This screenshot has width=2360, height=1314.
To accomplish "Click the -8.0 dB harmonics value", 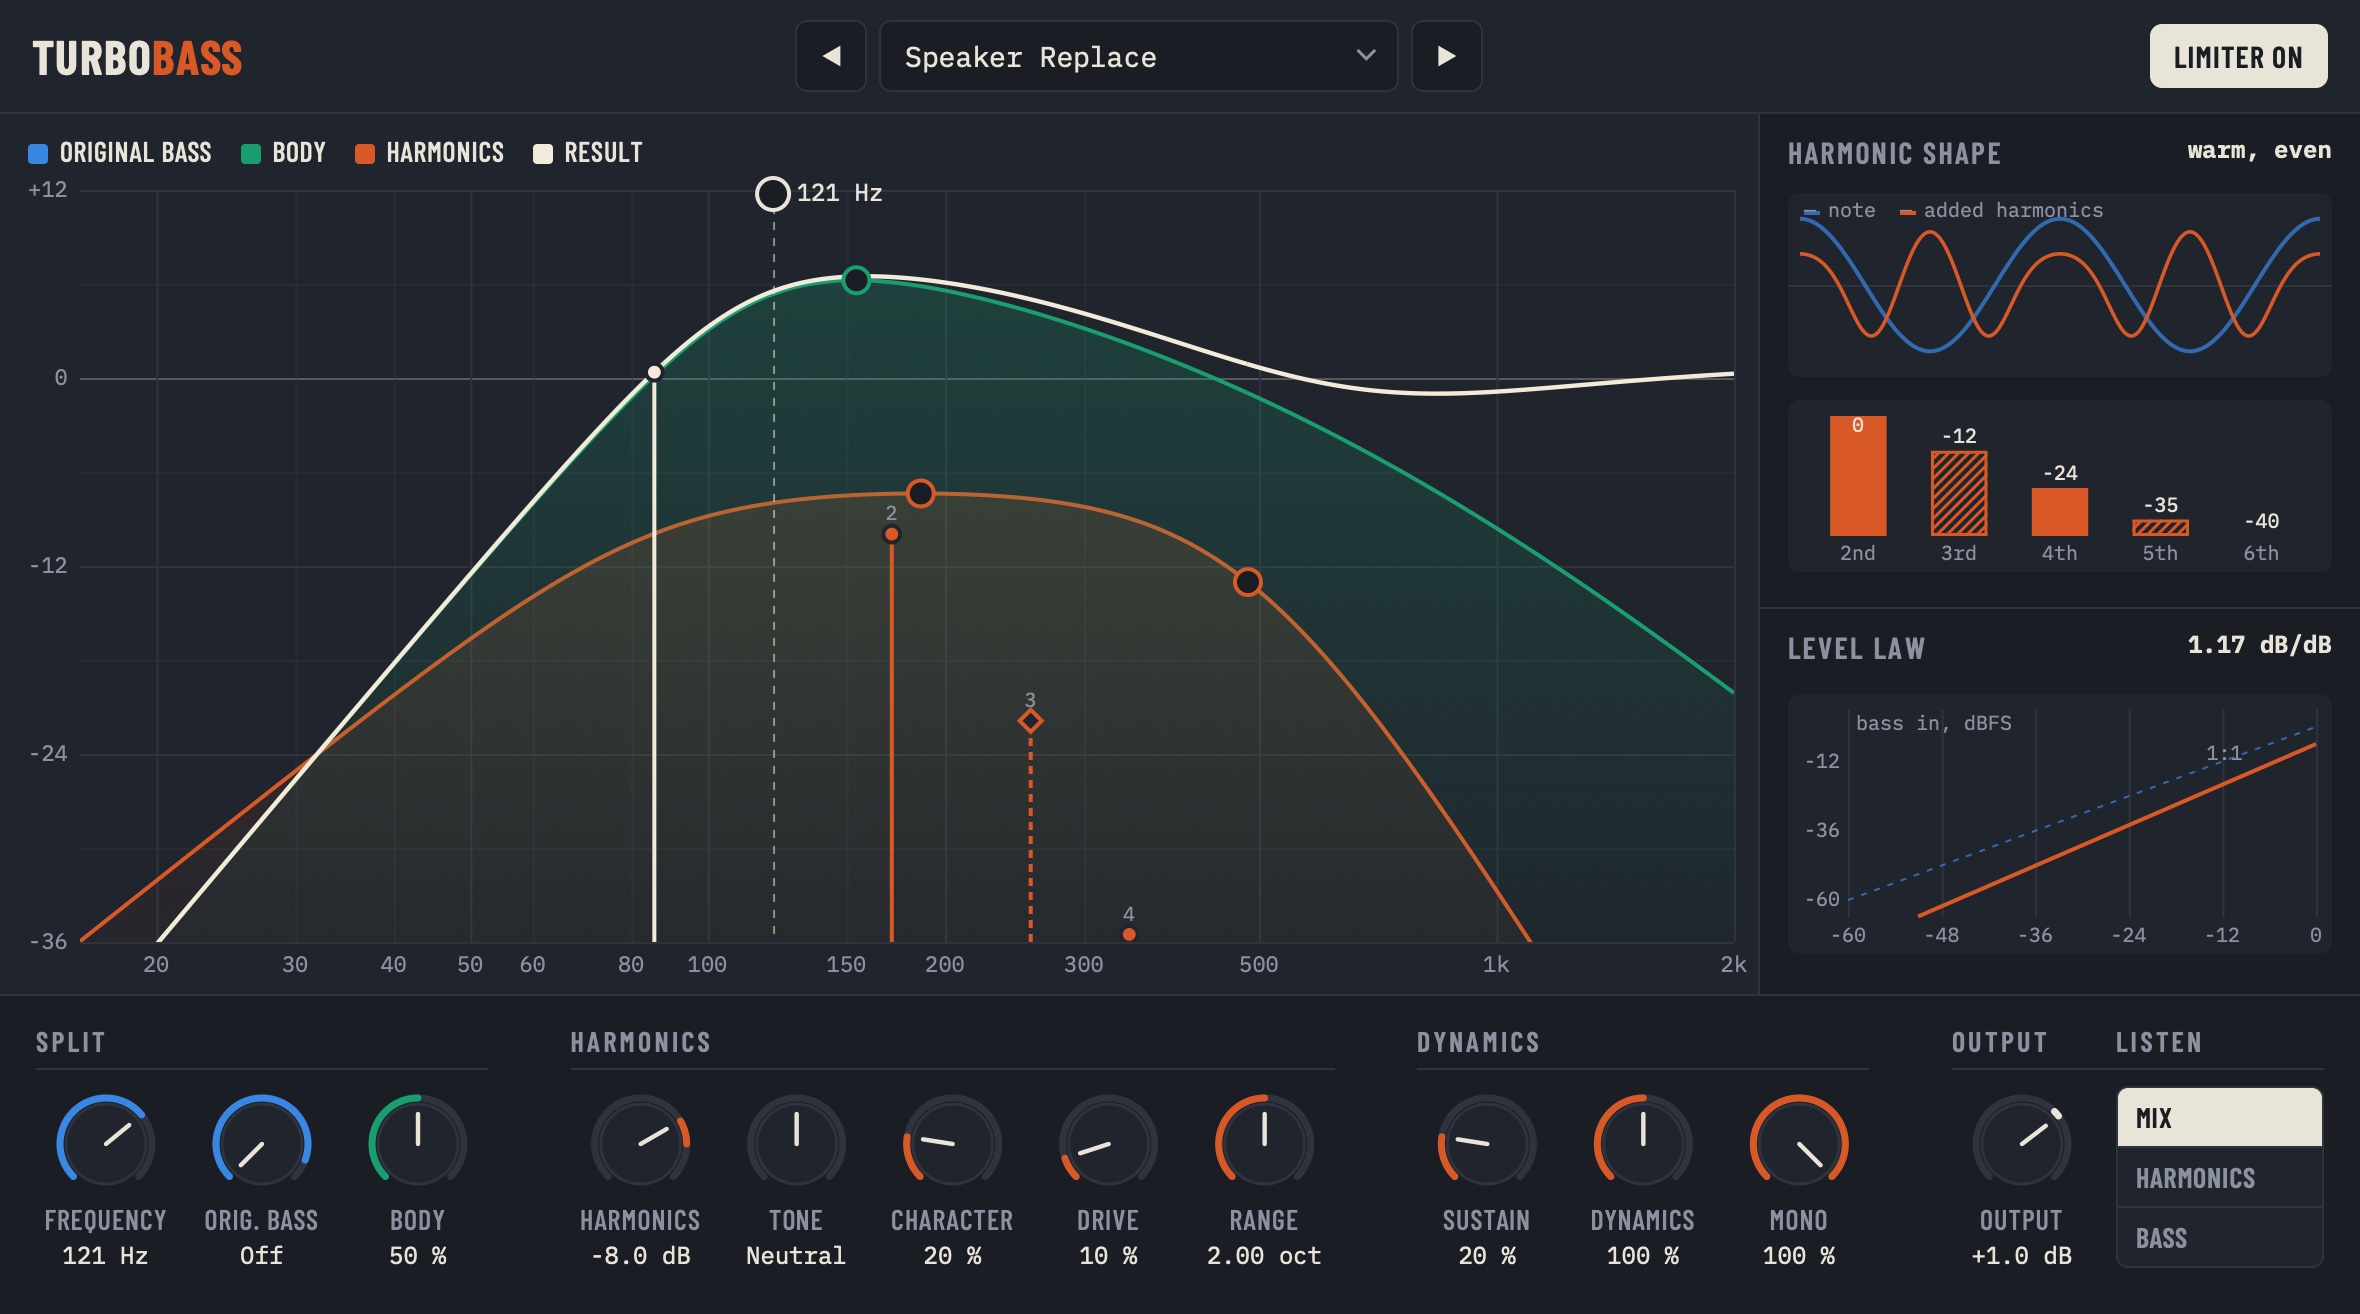I will 640,1256.
